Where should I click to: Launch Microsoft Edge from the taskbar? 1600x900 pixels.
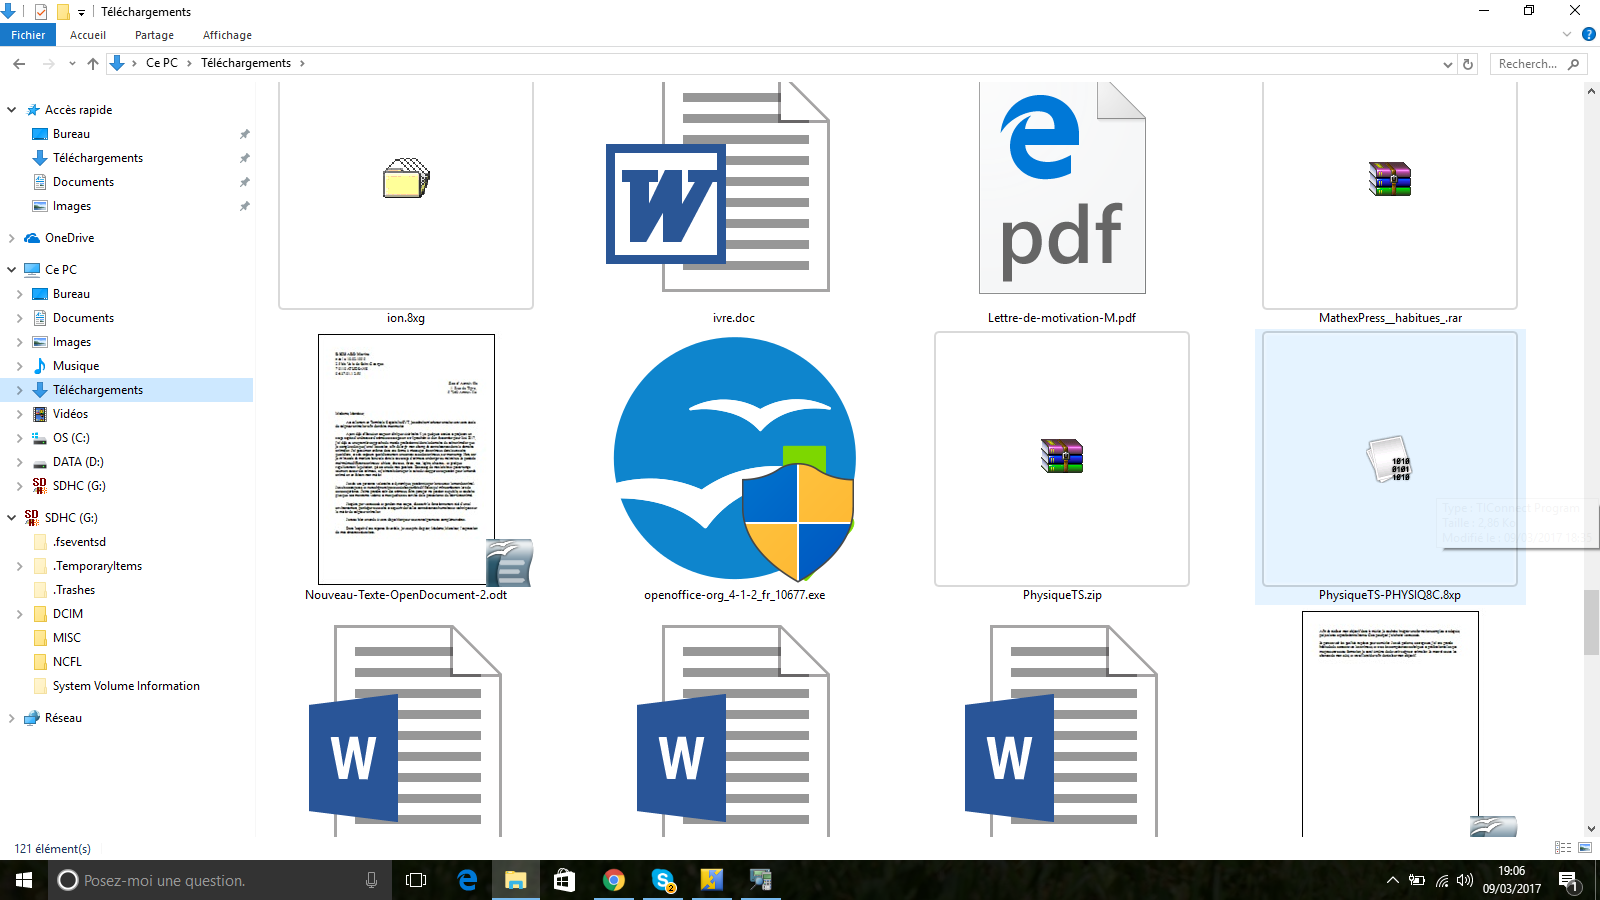(467, 880)
